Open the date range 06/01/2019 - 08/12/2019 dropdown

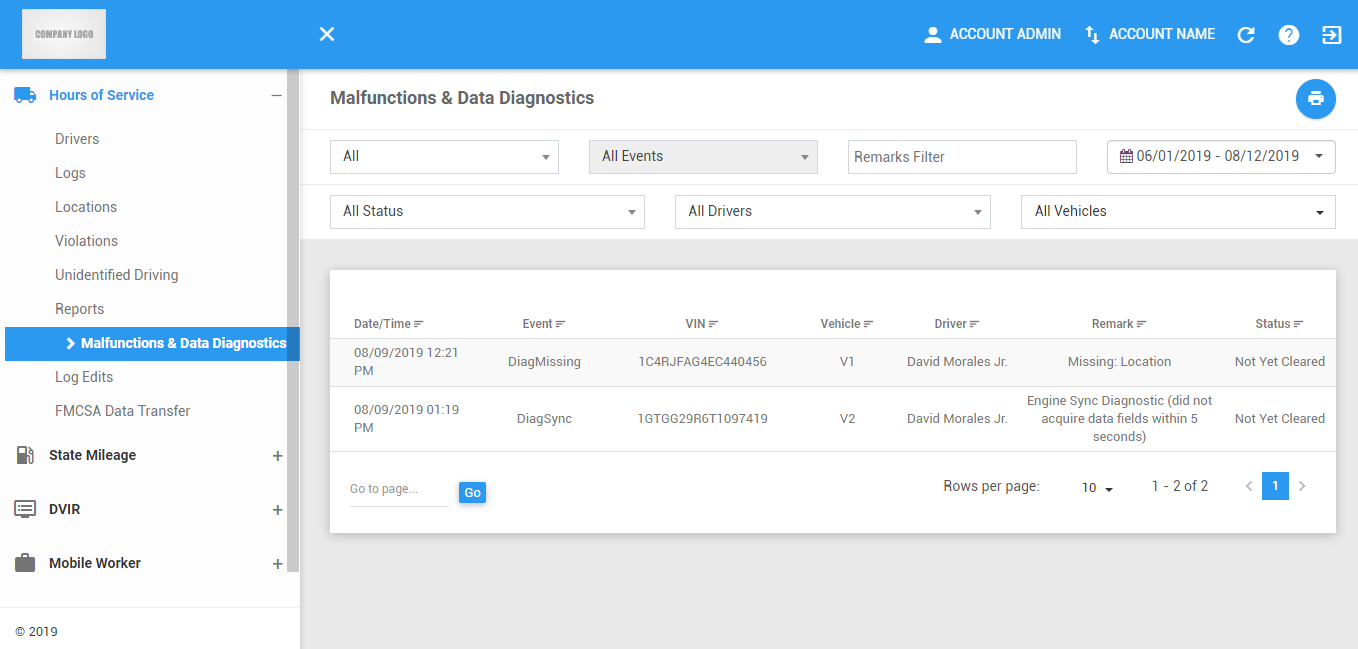1221,157
